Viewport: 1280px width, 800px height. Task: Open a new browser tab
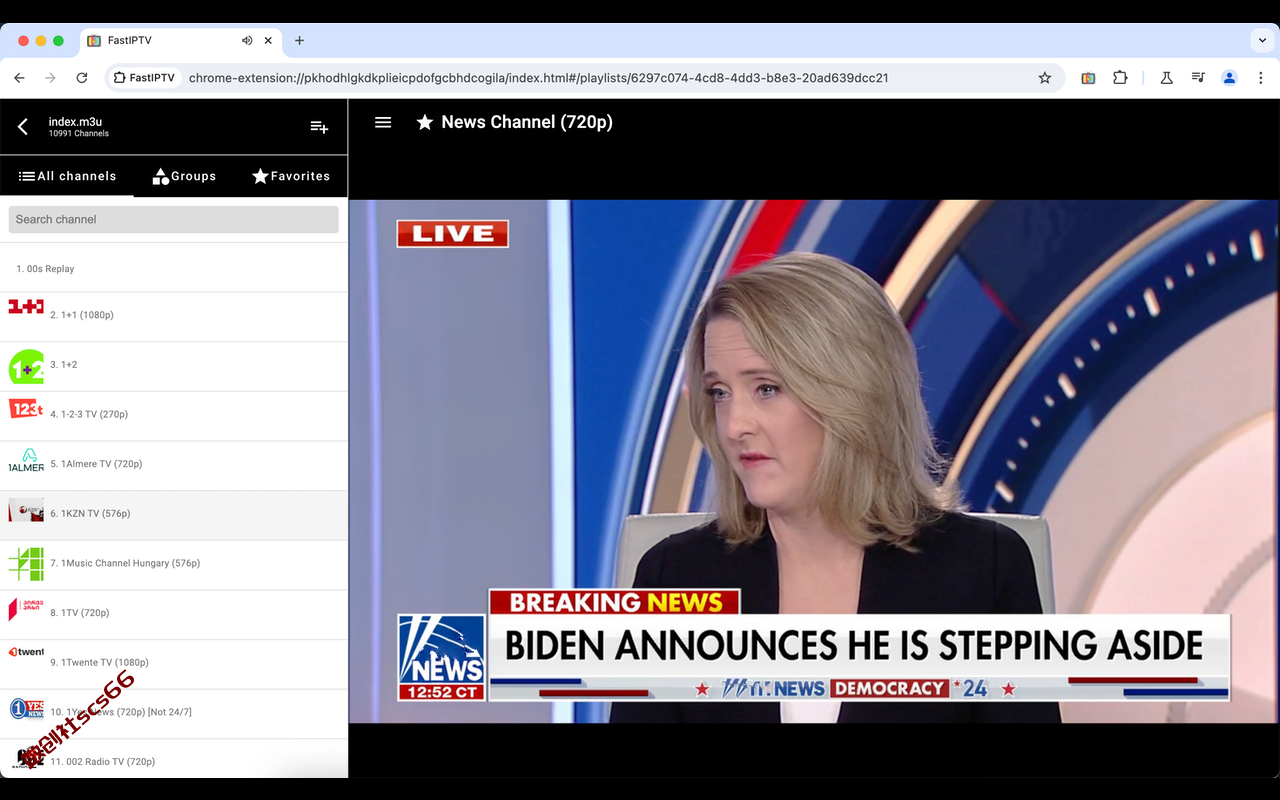click(299, 41)
